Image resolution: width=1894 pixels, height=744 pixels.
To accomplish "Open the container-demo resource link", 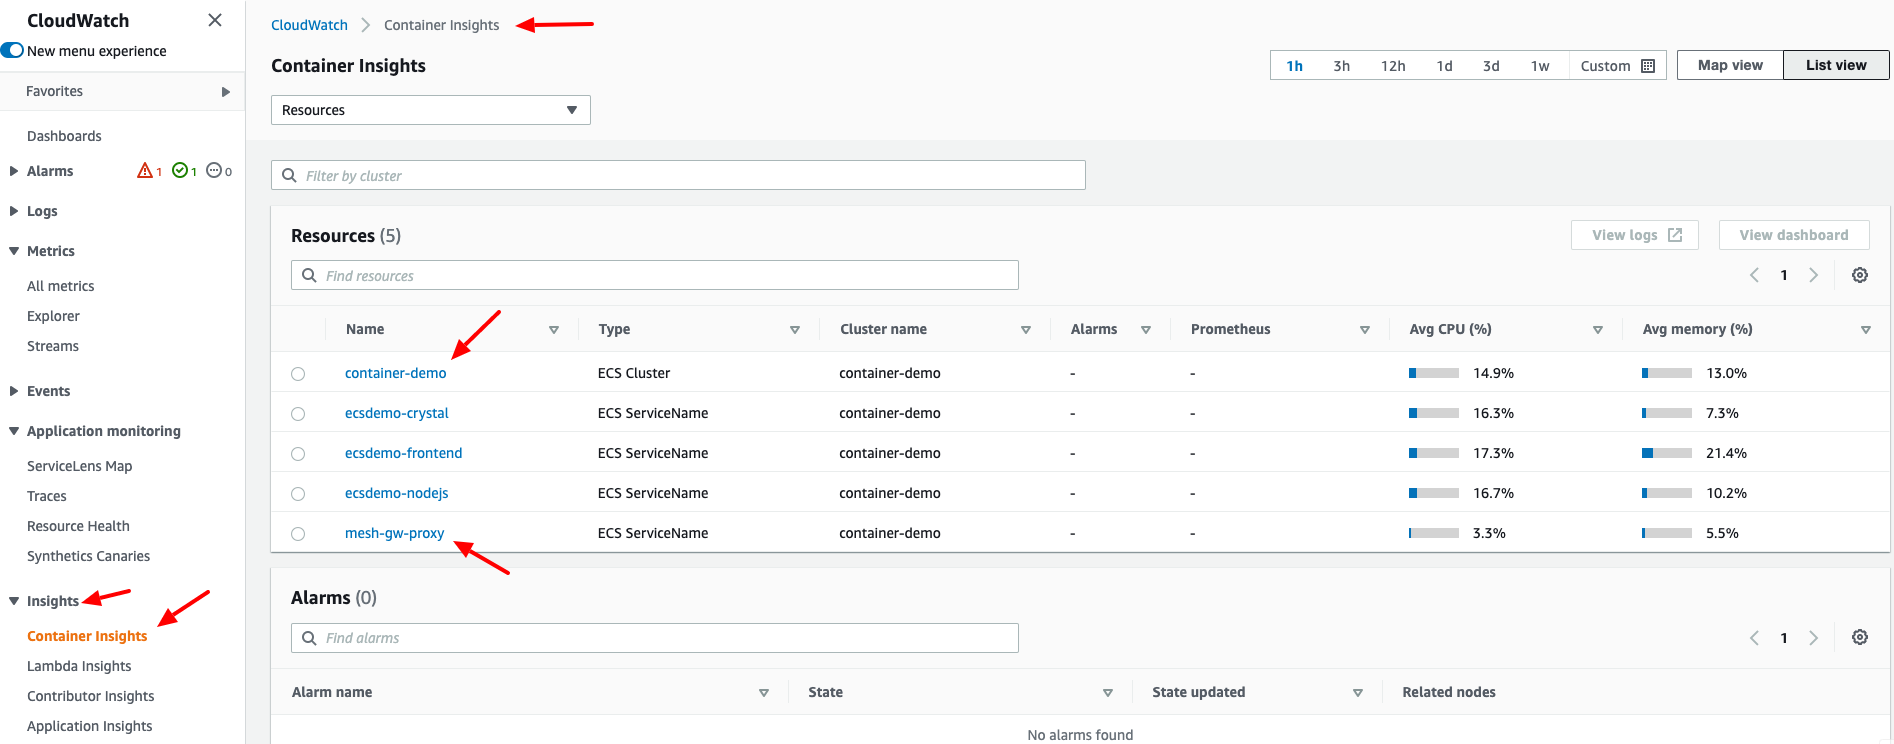I will [x=396, y=373].
